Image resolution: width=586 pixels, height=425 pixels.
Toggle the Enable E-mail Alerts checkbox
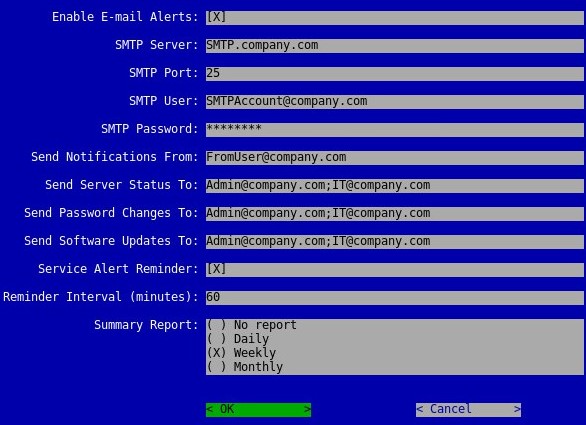coord(216,17)
